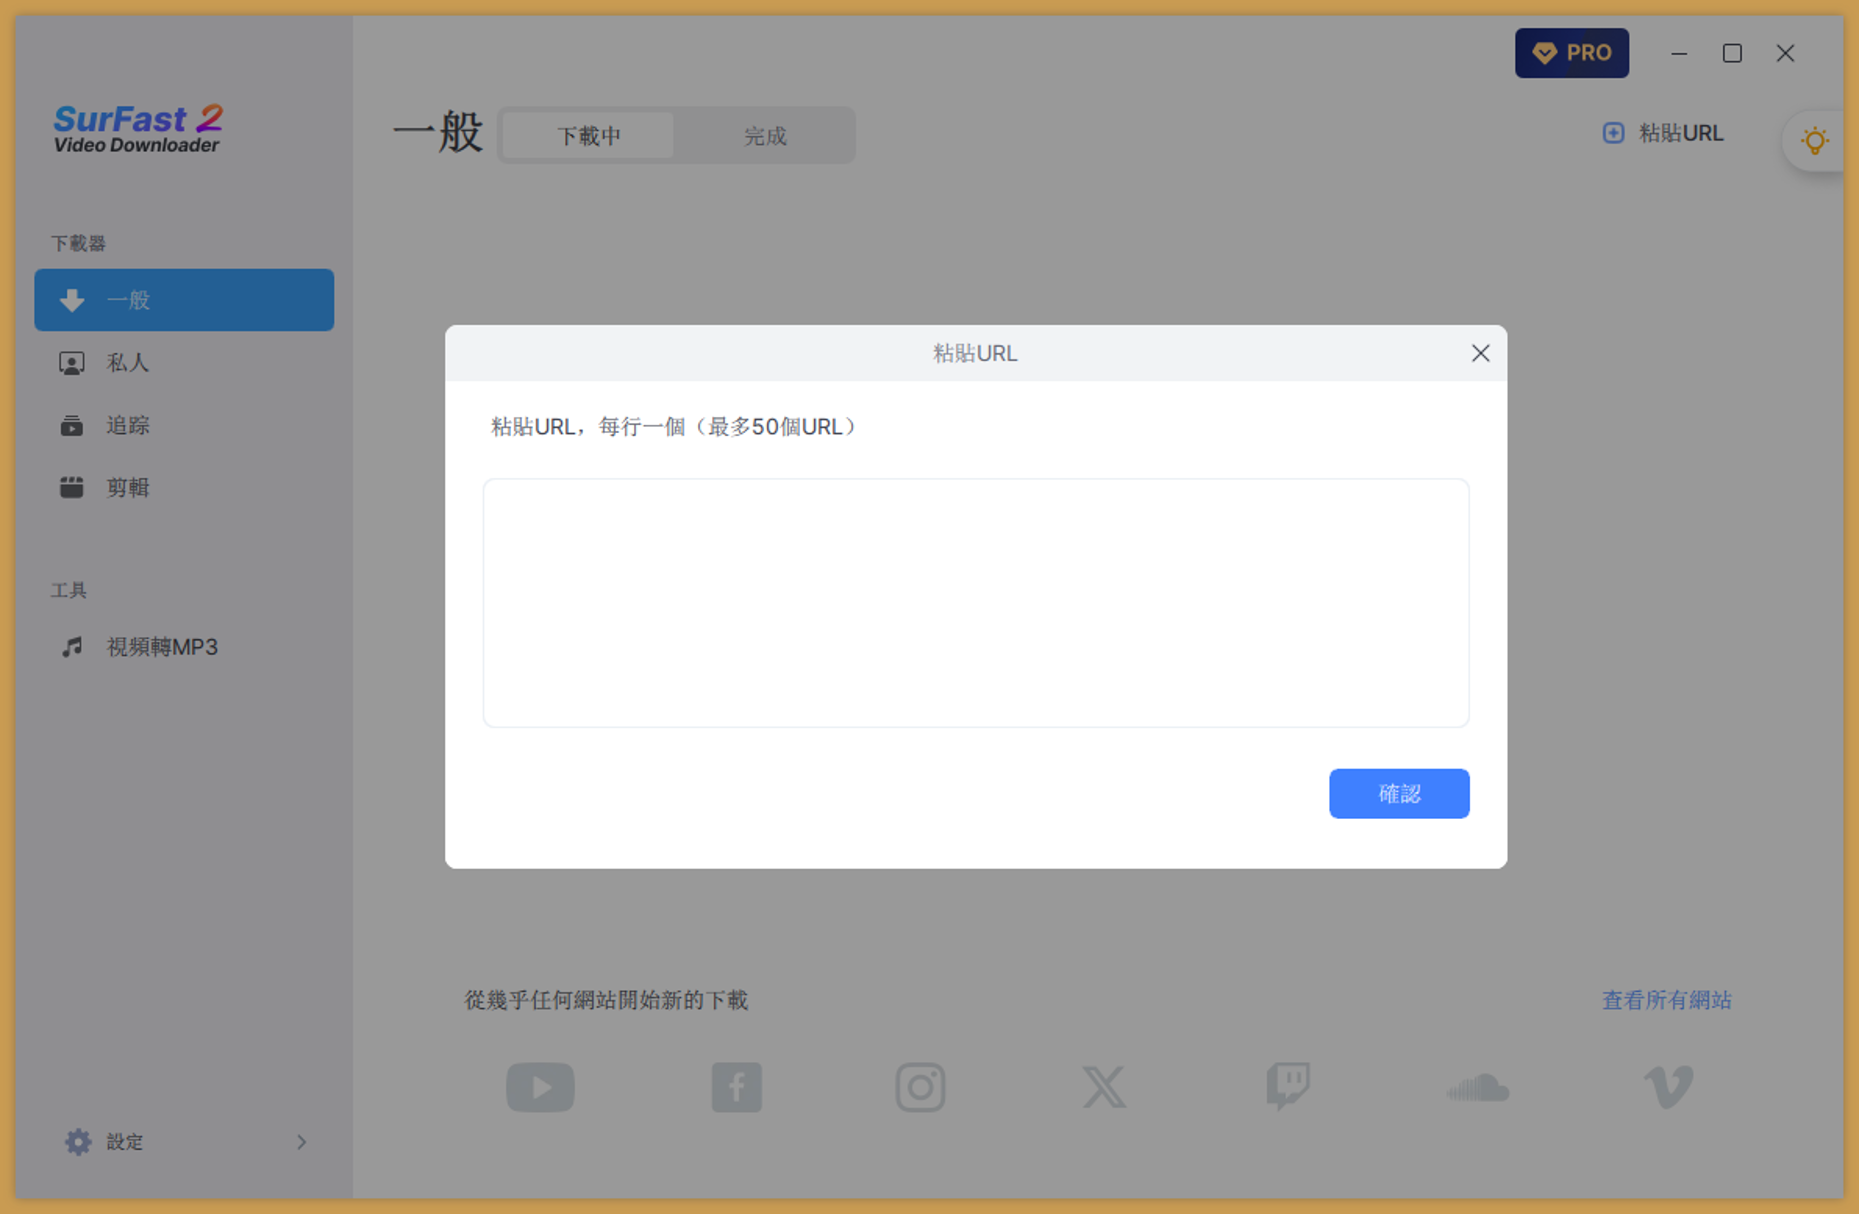Expand the 設定 settings chevron
This screenshot has width=1860, height=1214.
[x=301, y=1142]
